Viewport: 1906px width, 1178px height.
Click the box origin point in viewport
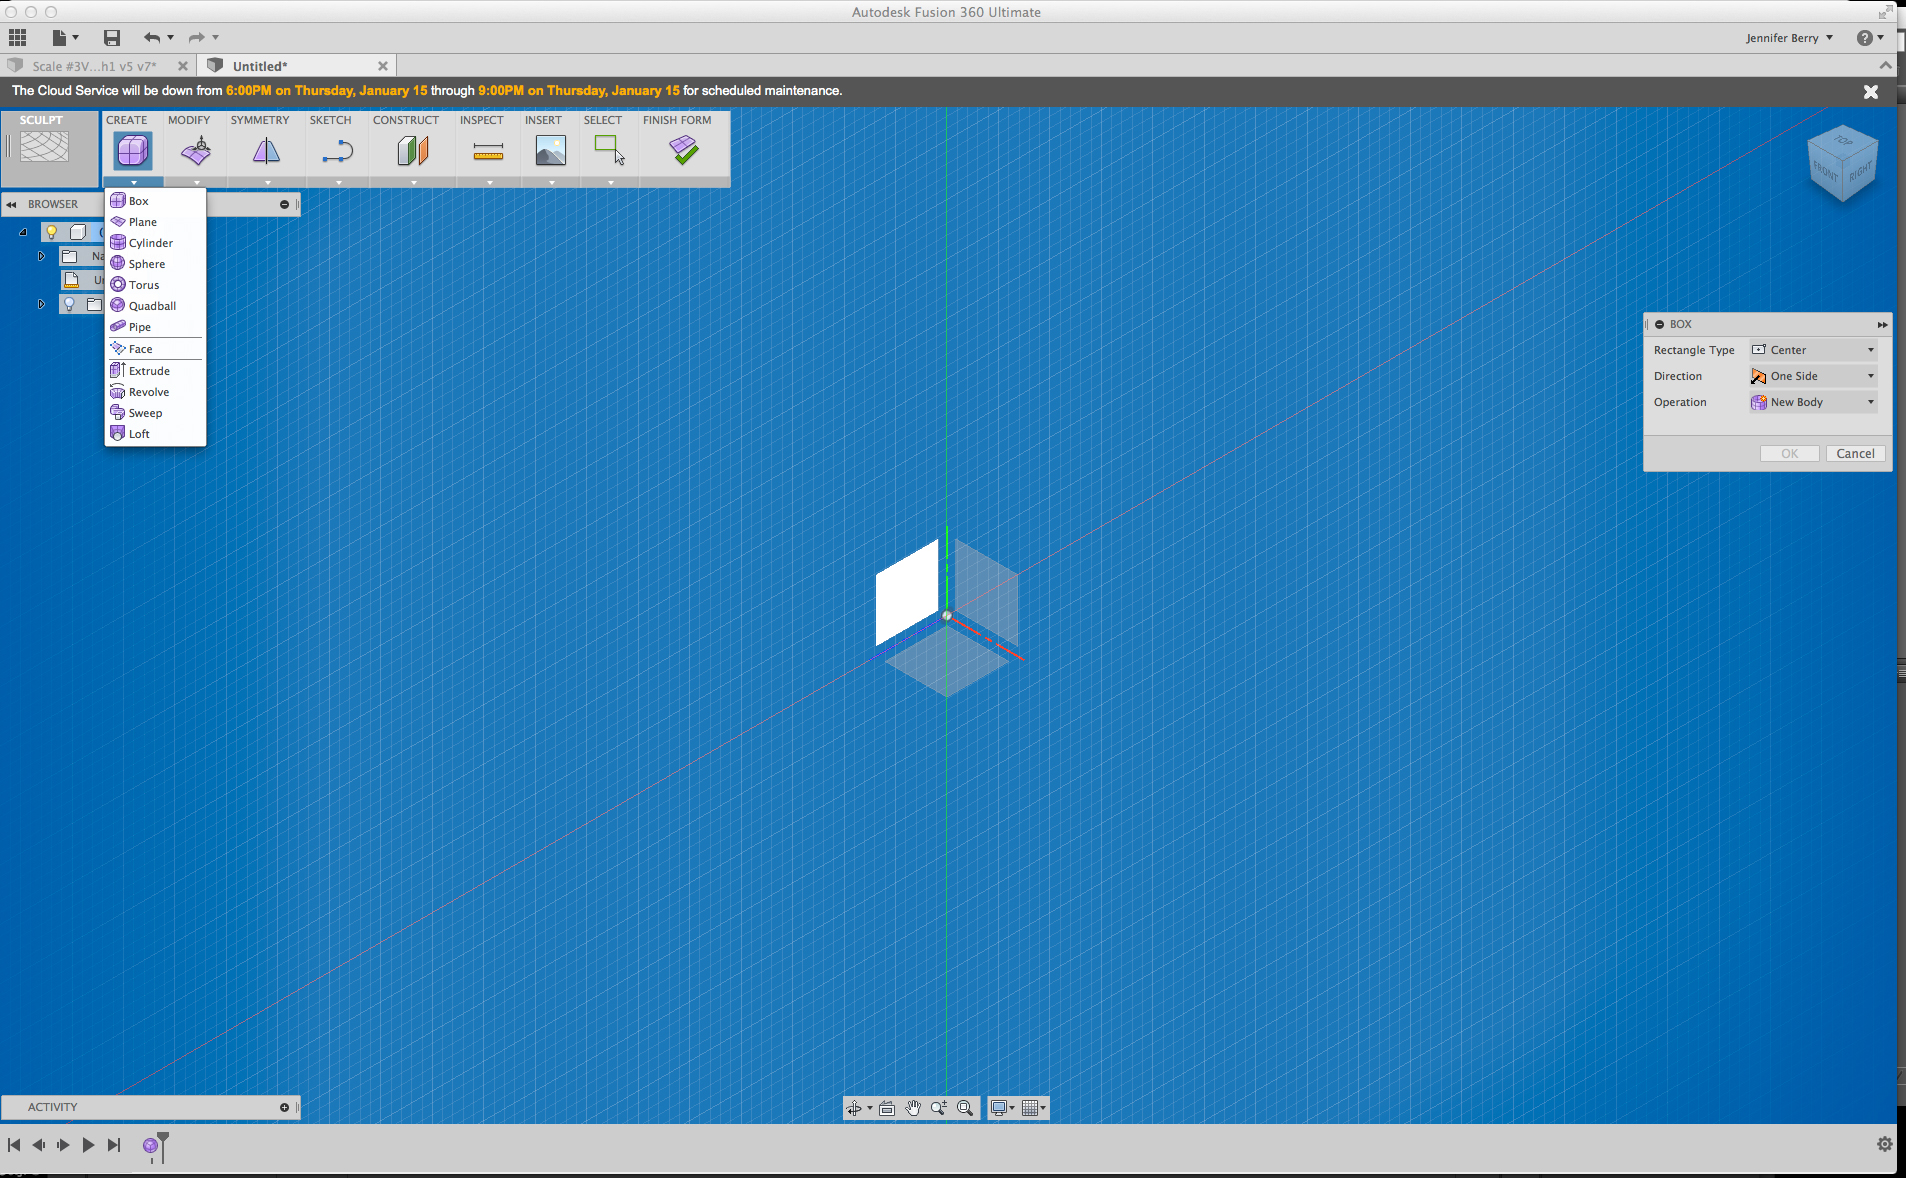tap(947, 615)
